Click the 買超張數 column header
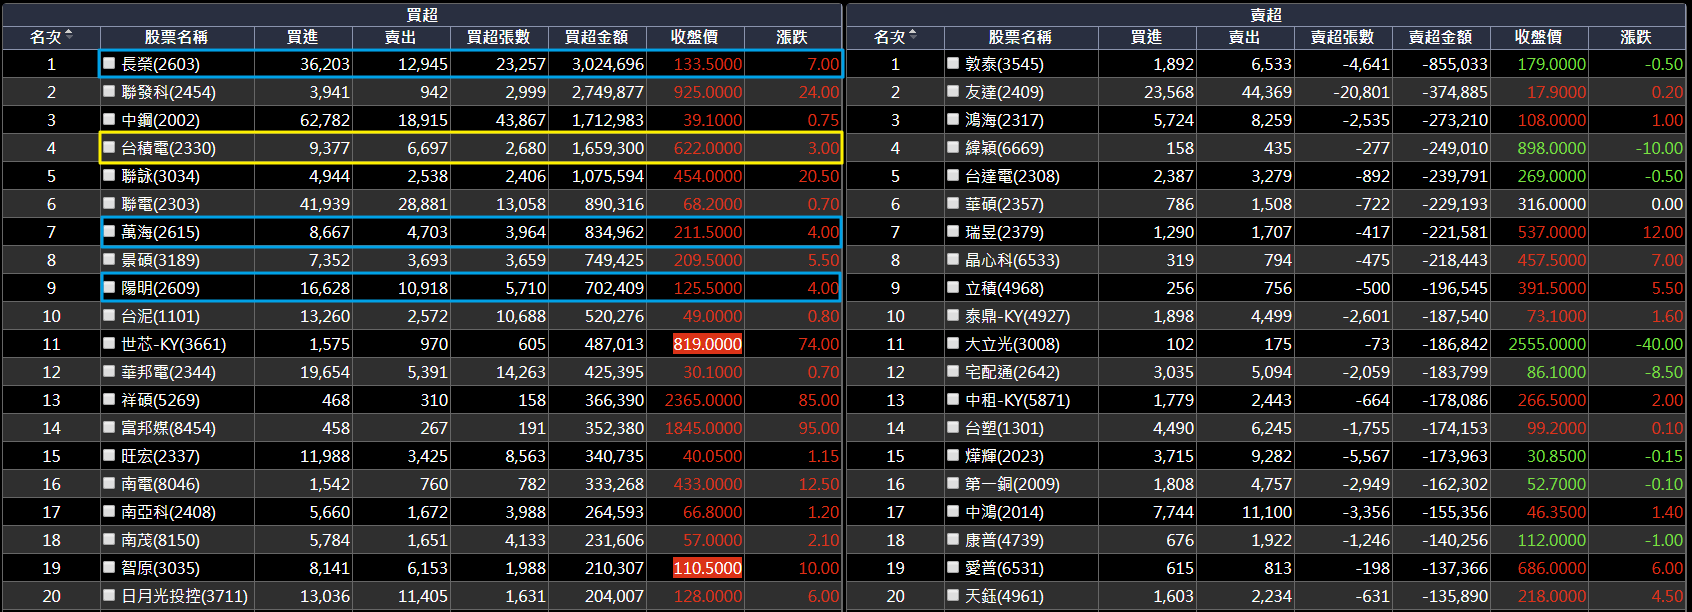The image size is (1692, 612). (499, 37)
